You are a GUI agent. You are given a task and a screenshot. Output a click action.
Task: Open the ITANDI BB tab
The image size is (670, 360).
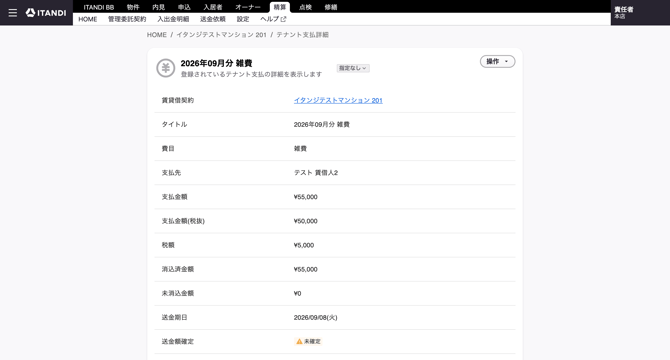99,7
